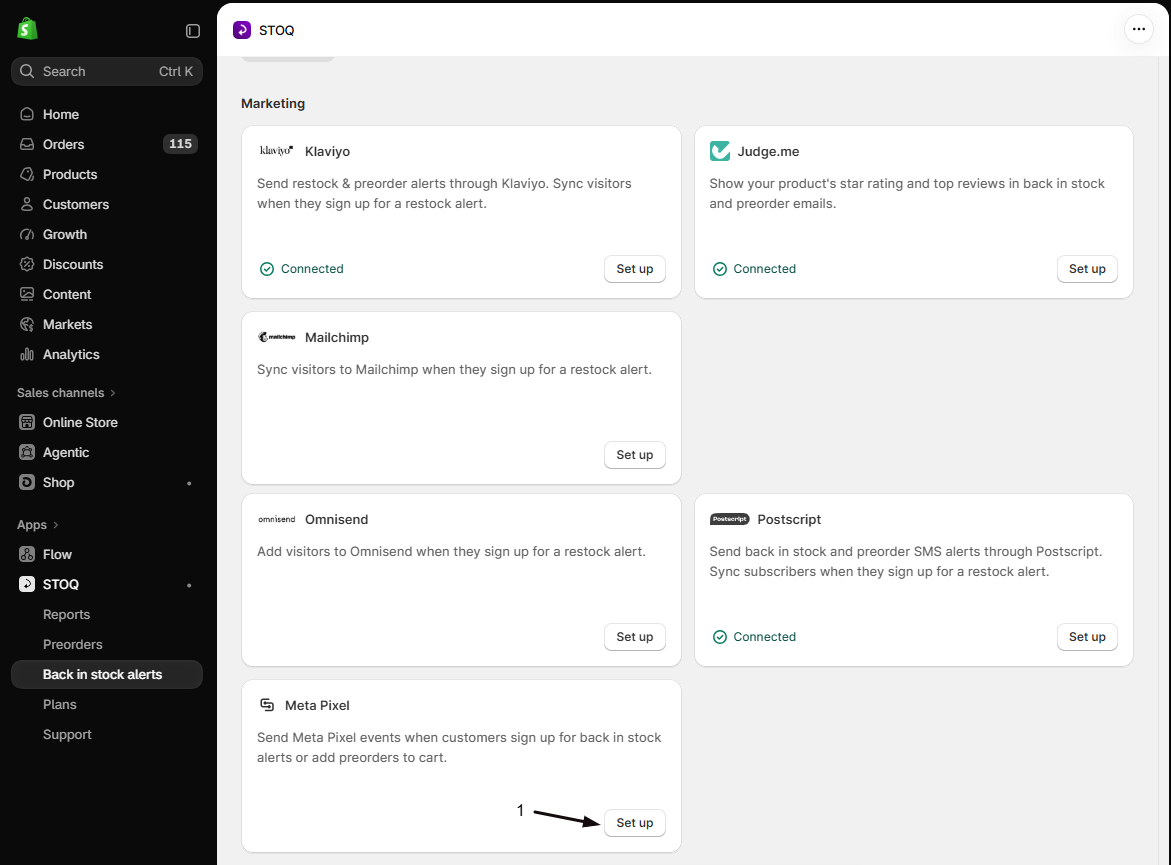Viewport: 1171px width, 865px height.
Task: Click the Judge.me checkmark logo
Action: pyautogui.click(x=719, y=151)
